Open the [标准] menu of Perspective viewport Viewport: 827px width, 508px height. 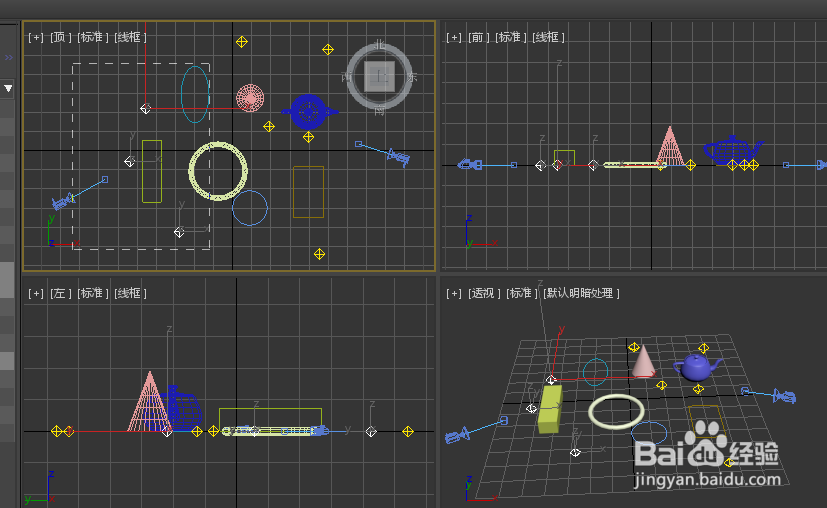pyautogui.click(x=522, y=293)
